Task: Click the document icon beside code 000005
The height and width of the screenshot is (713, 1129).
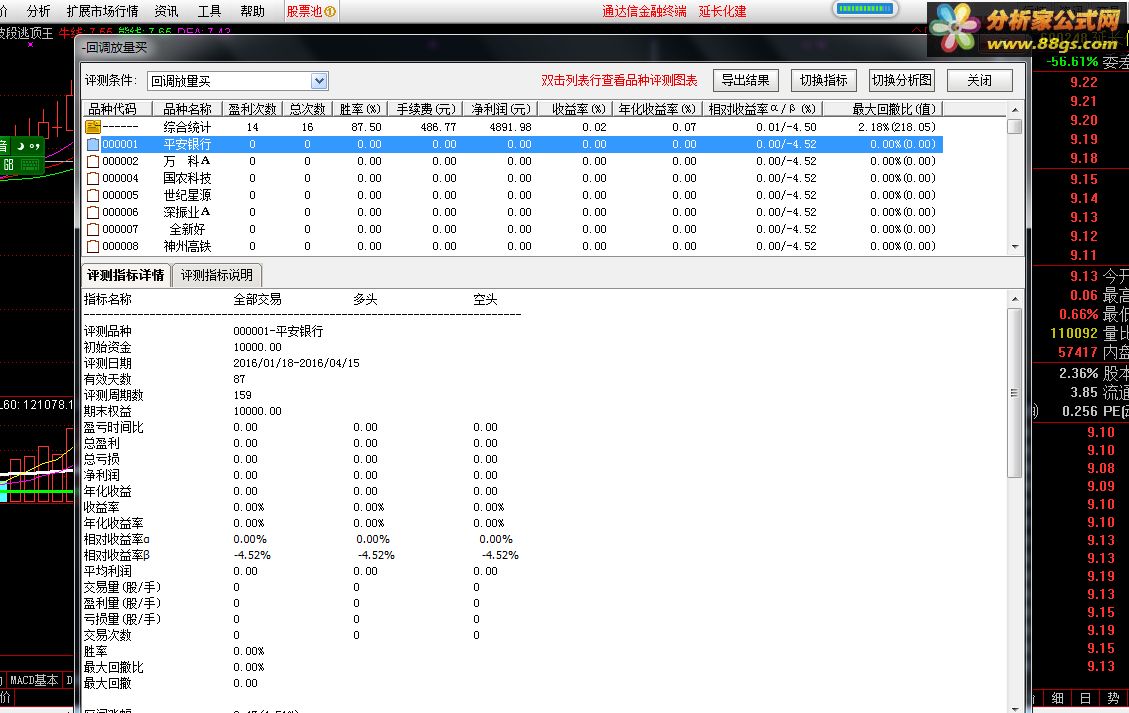Action: 93,195
